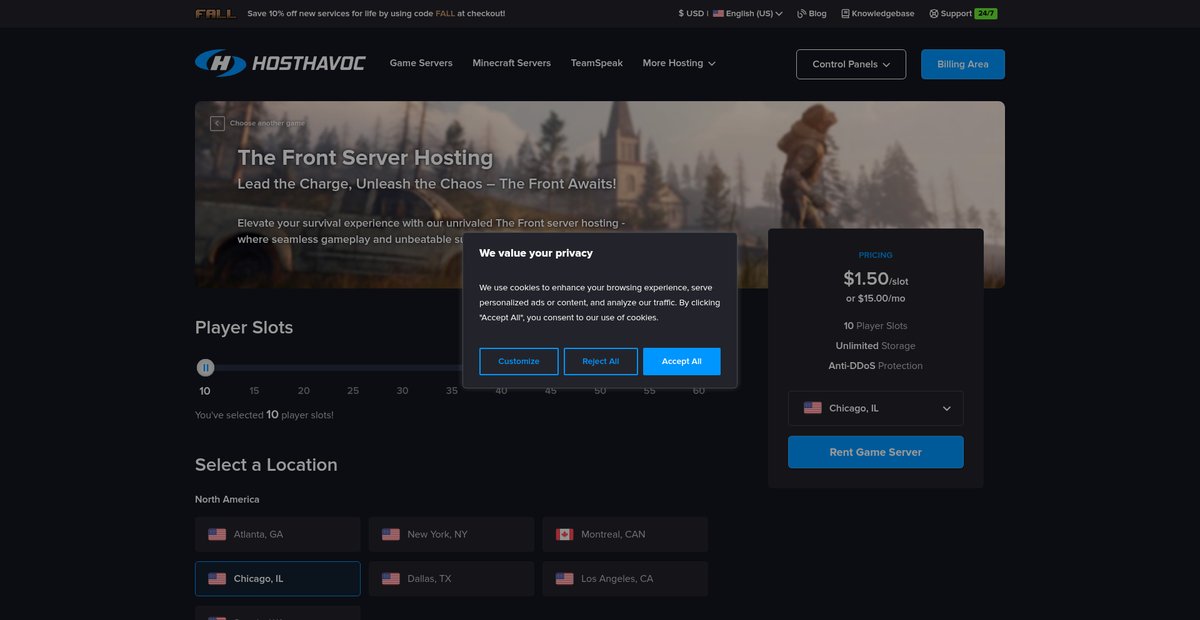Click the Anti-DDoS Protection text
1200x620 pixels.
(x=876, y=366)
